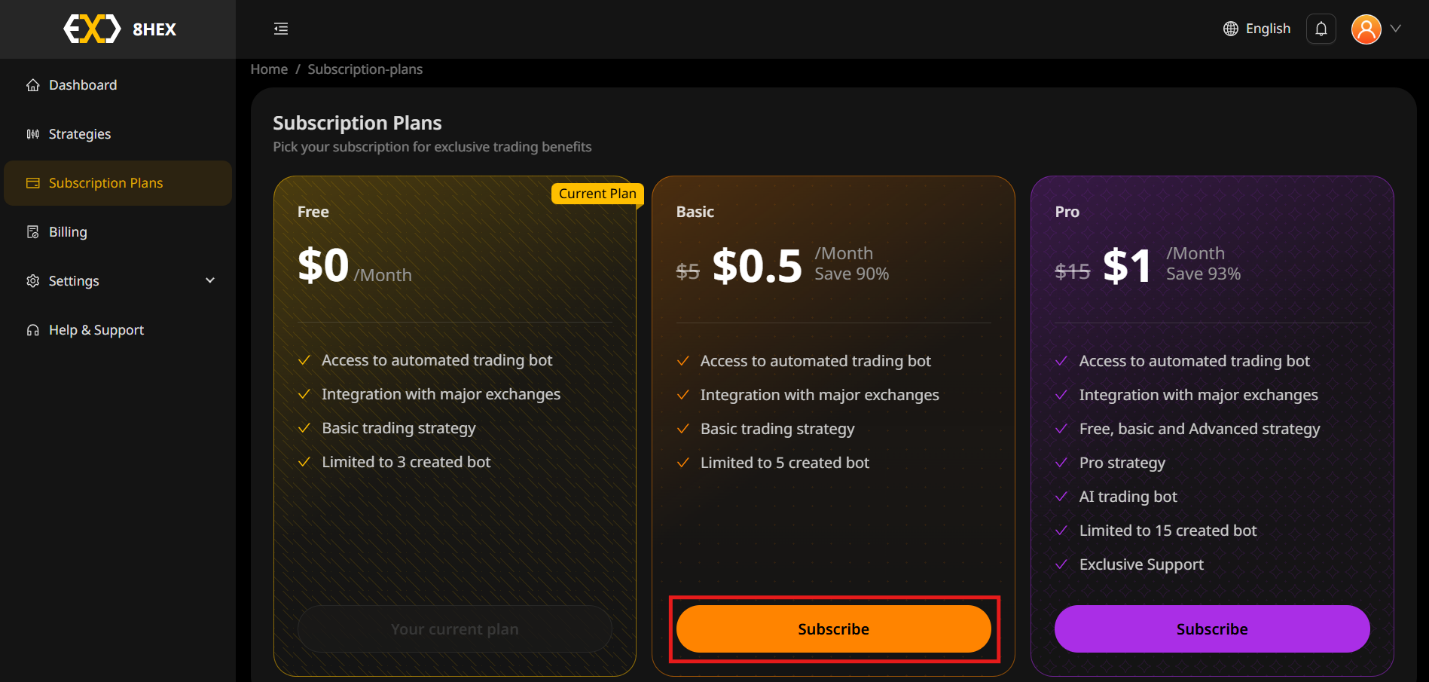Open notifications with the bell icon

1321,28
